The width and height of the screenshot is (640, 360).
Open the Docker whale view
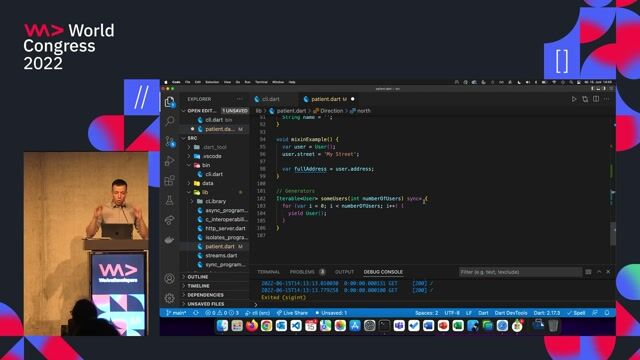[170, 240]
